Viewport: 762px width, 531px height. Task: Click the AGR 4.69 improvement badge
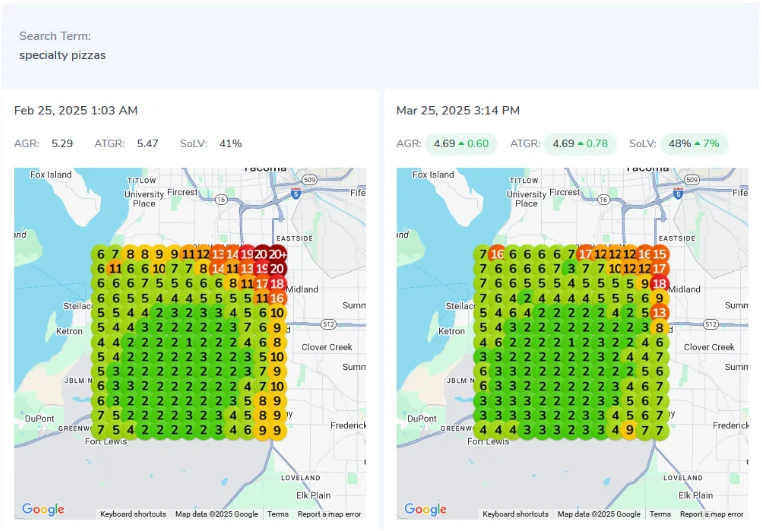tap(460, 143)
